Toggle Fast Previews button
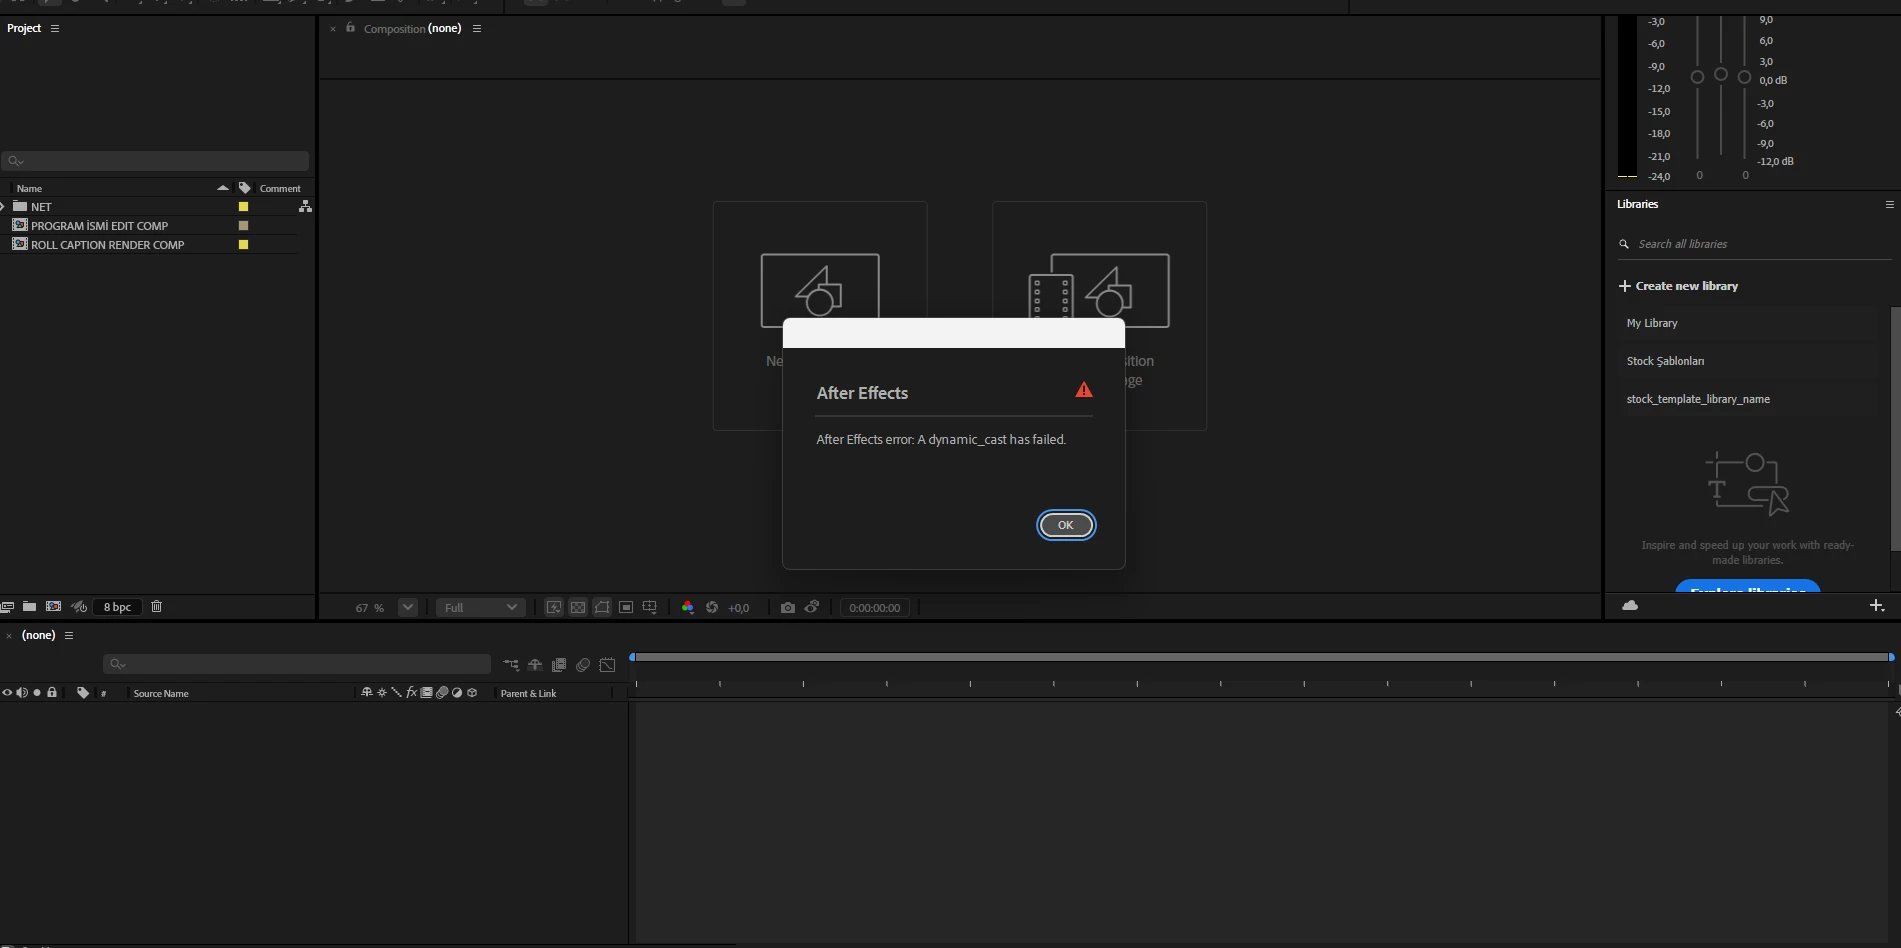Screen dimensions: 1901x948 554,607
